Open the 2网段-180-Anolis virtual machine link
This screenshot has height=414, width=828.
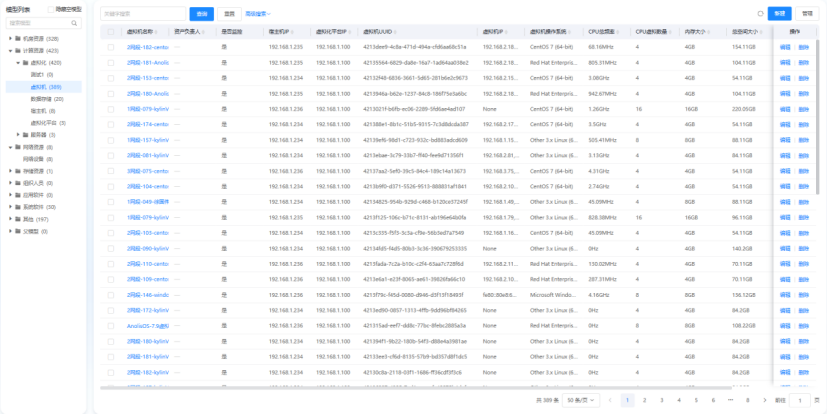148,93
